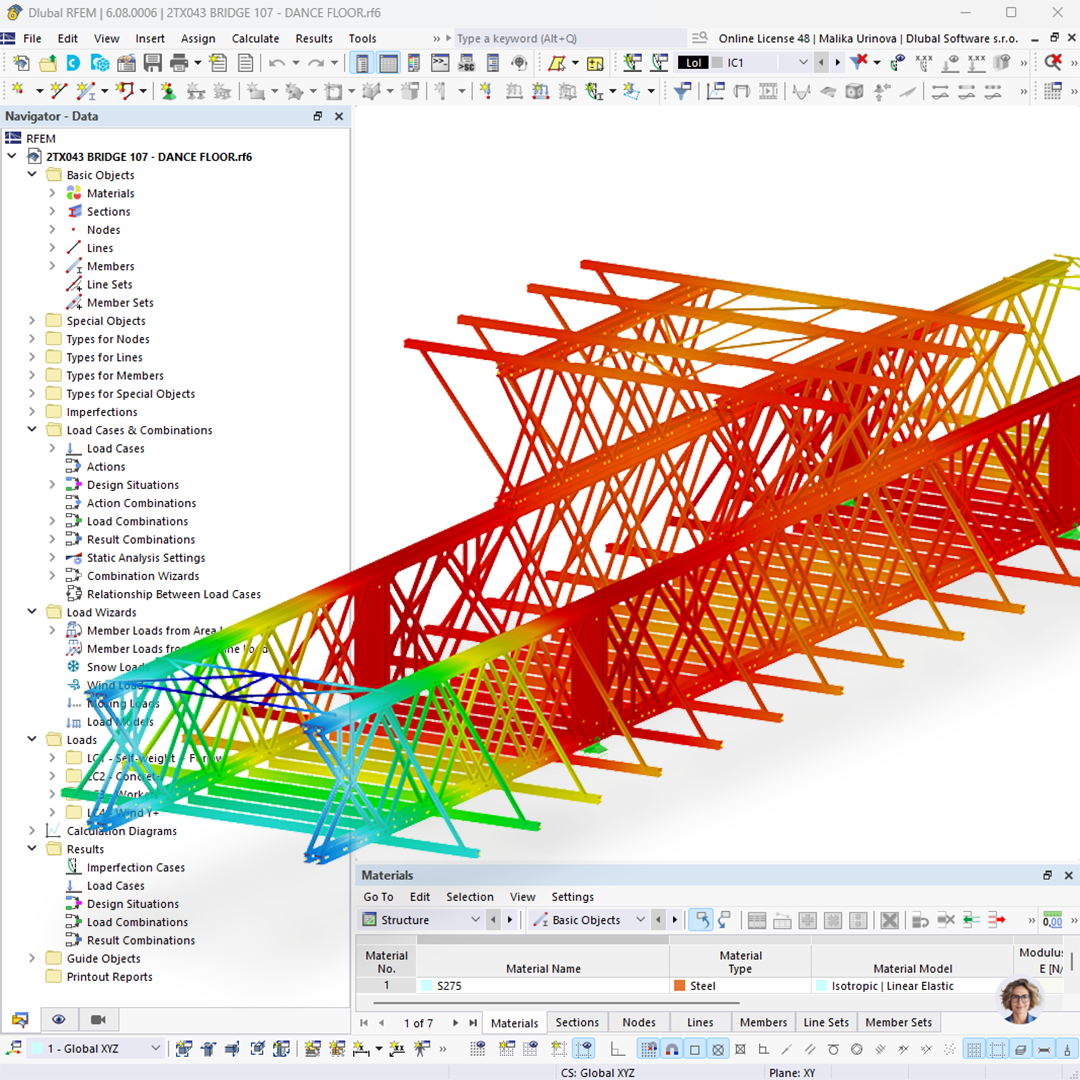Click the New Model icon
The height and width of the screenshot is (1080, 1080).
click(21, 63)
